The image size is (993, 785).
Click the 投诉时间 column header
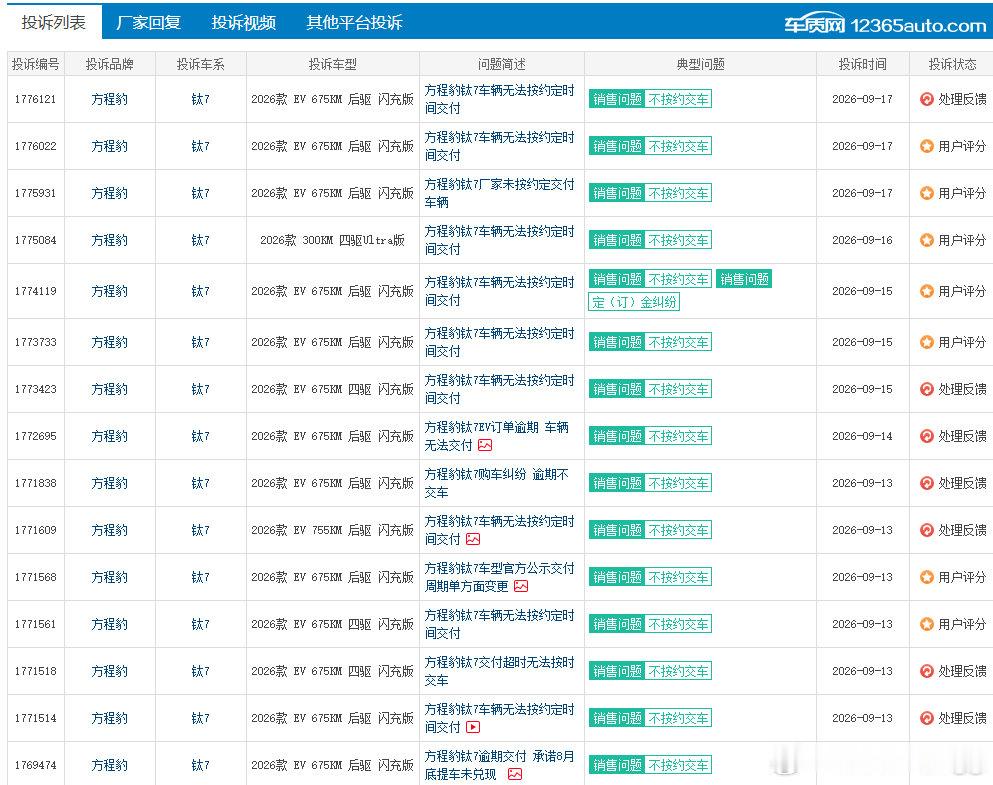click(x=863, y=64)
